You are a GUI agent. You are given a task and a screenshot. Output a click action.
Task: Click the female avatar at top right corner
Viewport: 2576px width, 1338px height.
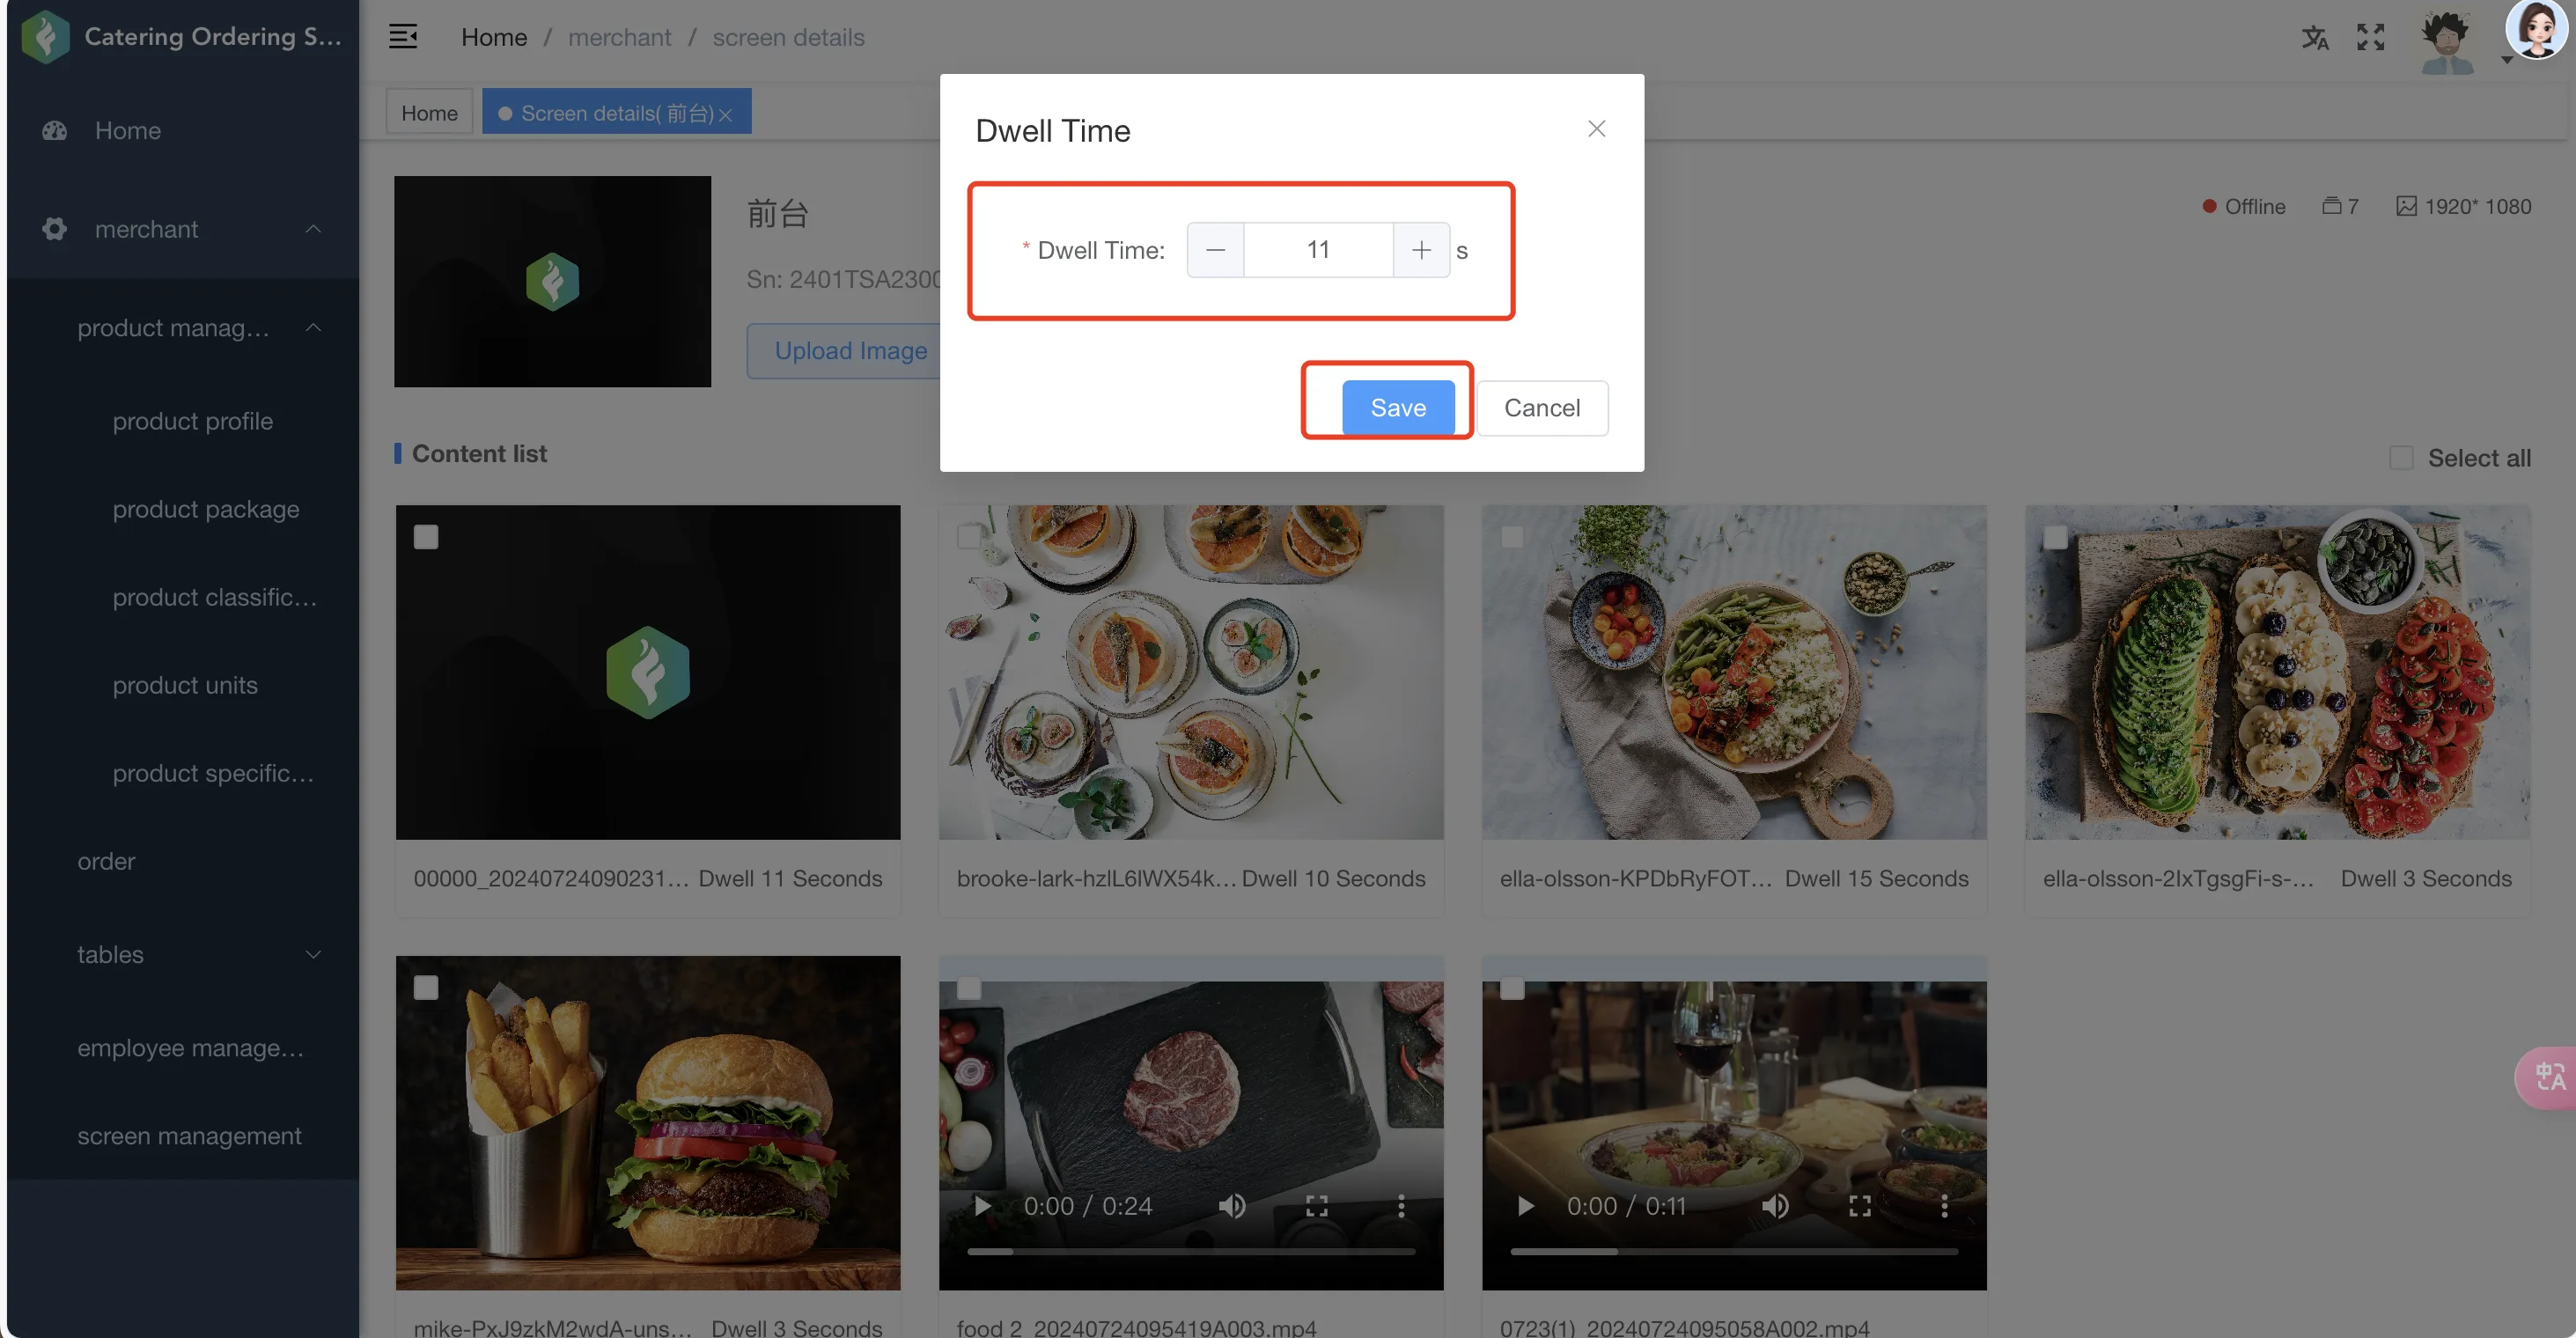click(x=2537, y=29)
